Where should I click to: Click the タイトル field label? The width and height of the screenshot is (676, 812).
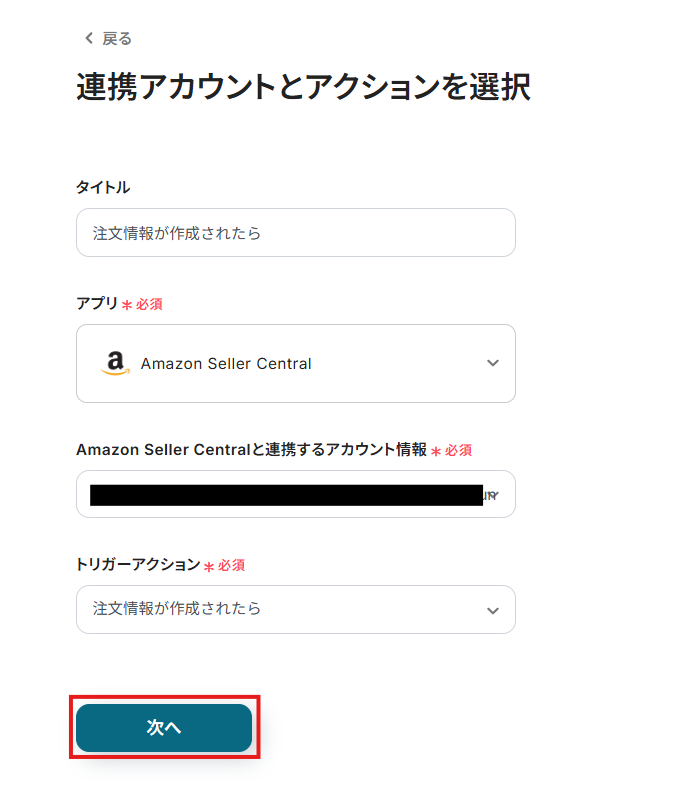(103, 186)
